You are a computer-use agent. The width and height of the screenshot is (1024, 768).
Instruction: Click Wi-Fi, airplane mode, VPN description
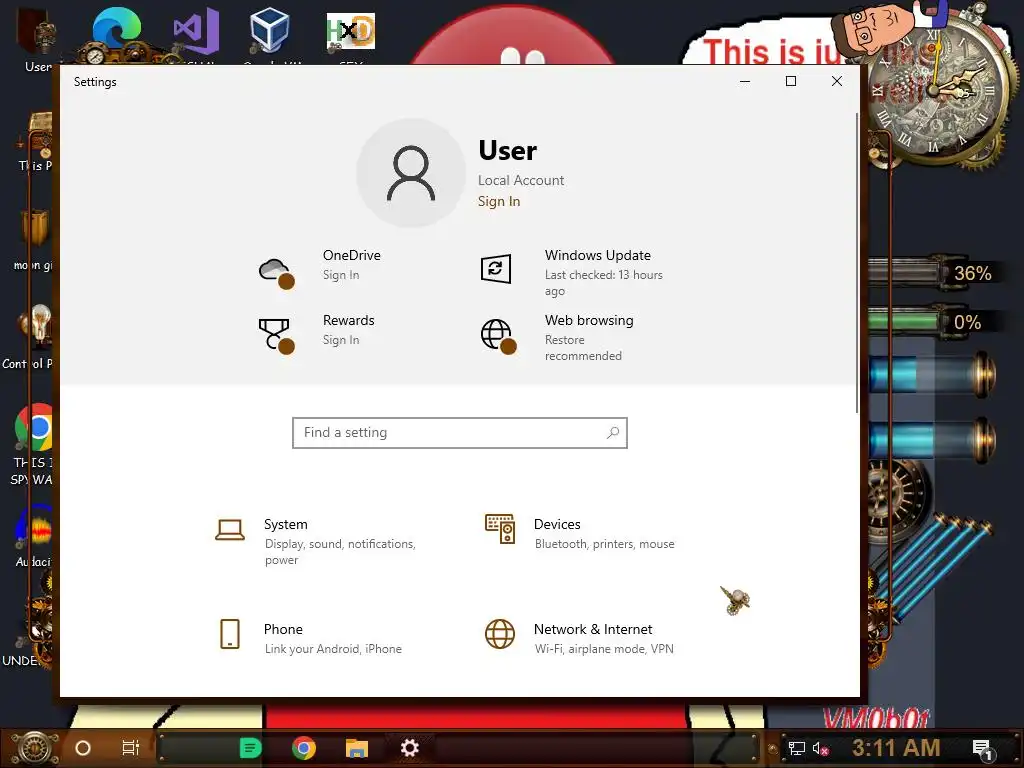[604, 648]
